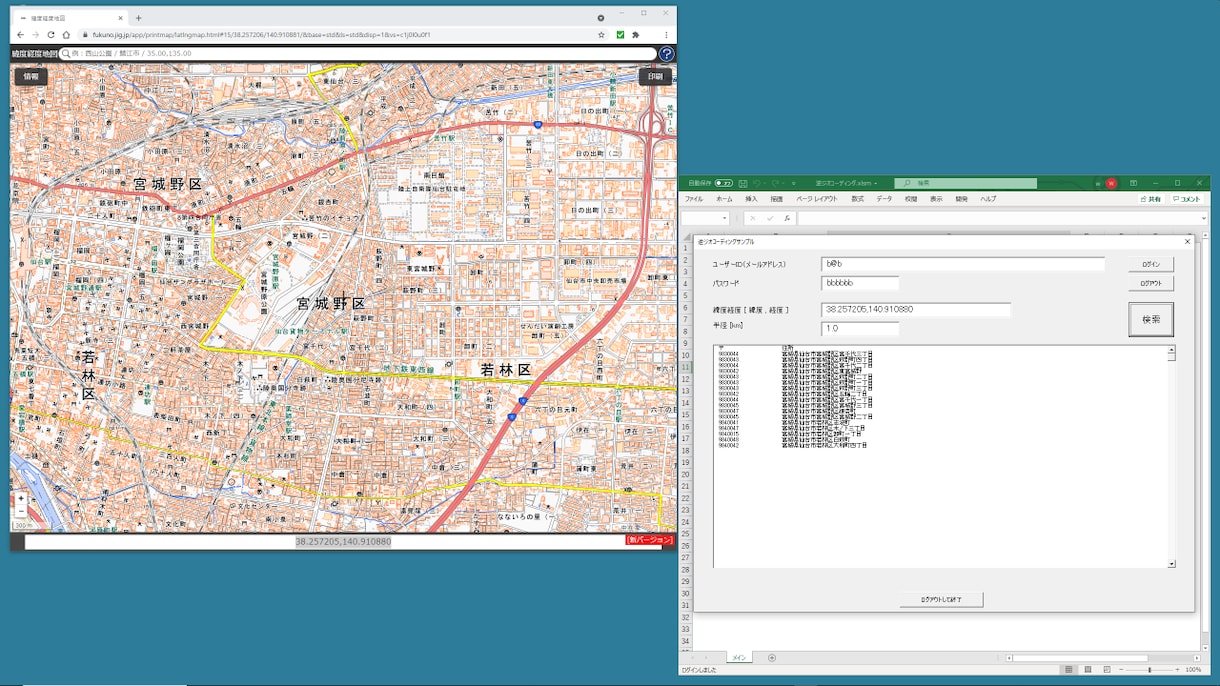Switch to Page Break Preview icon
The height and width of the screenshot is (686, 1220).
tap(1106, 670)
